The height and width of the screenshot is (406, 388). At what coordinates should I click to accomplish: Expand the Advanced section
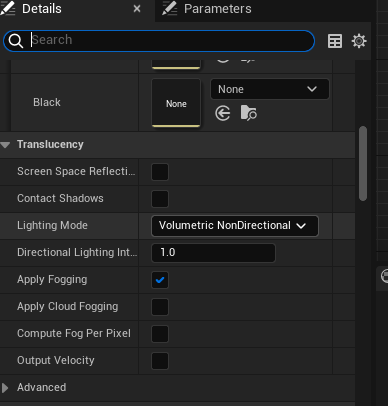pos(5,388)
